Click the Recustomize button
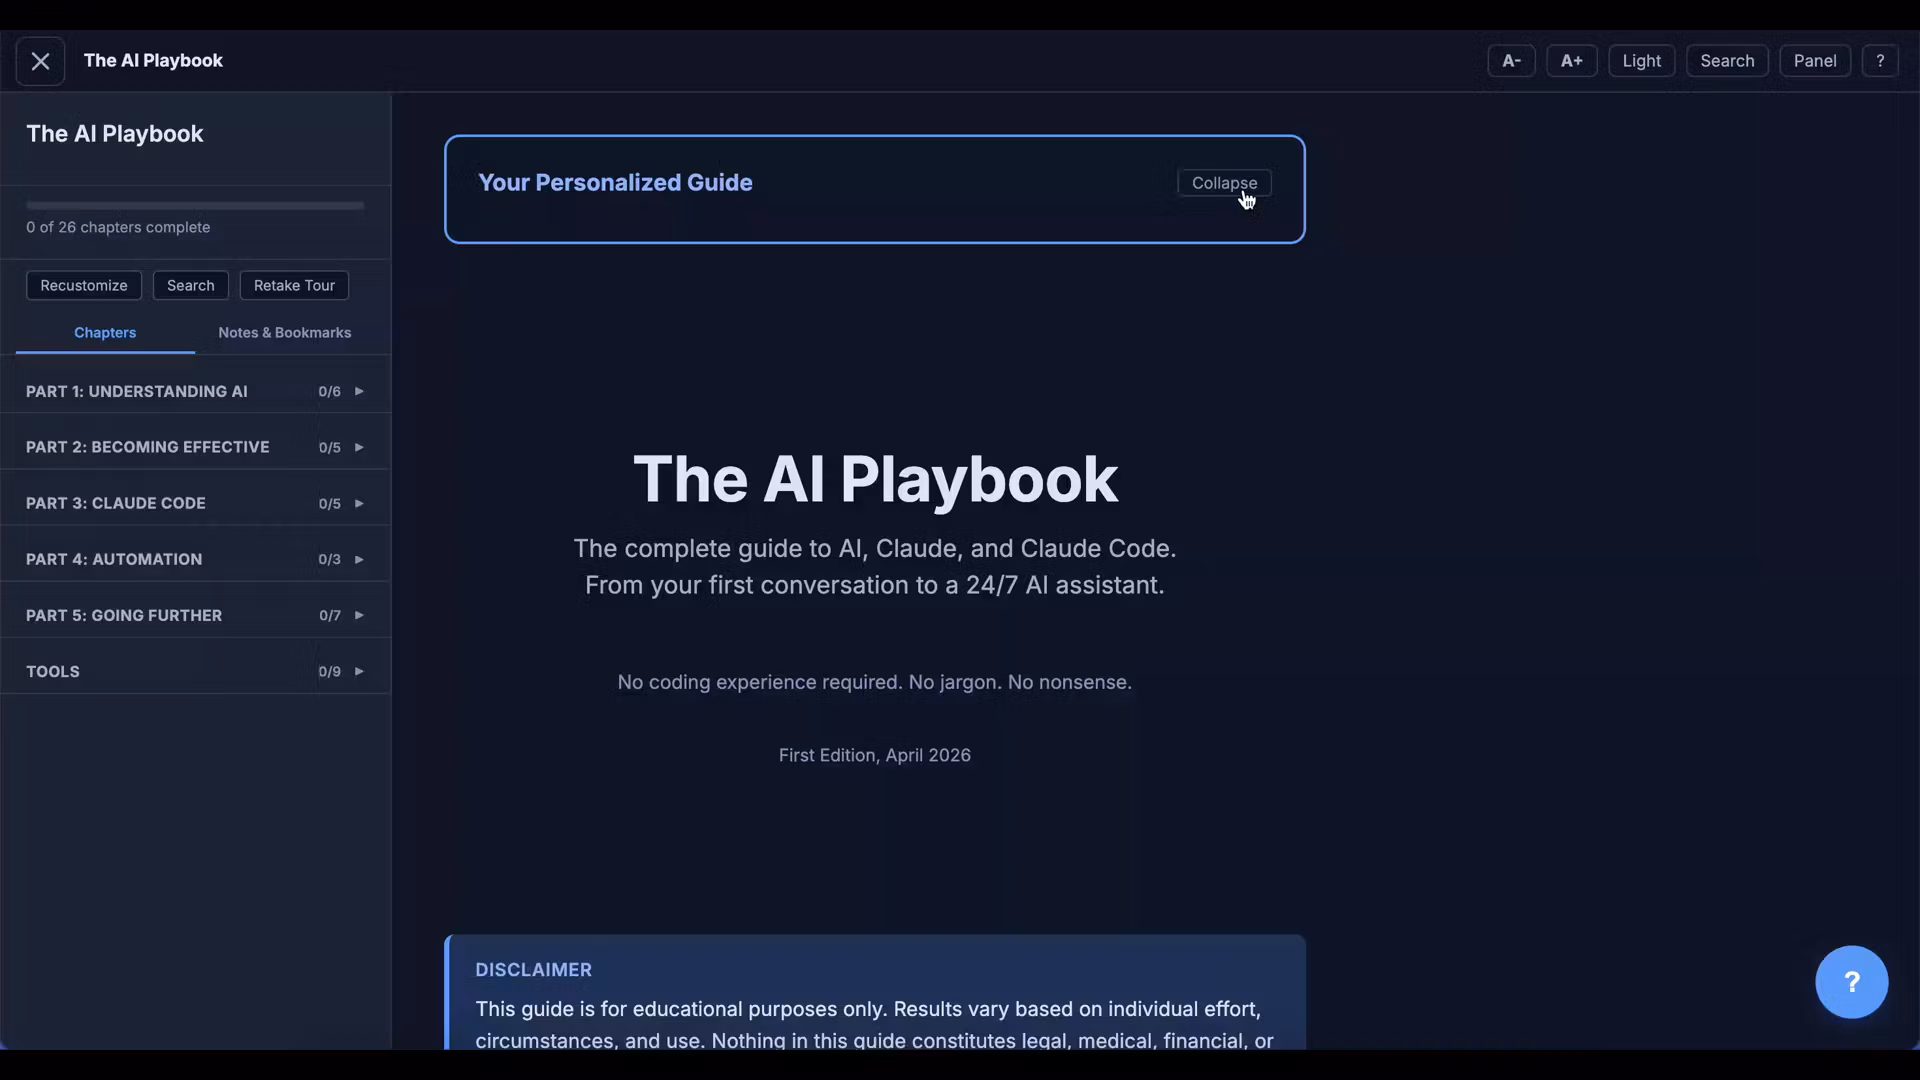1920x1080 pixels. click(x=84, y=285)
